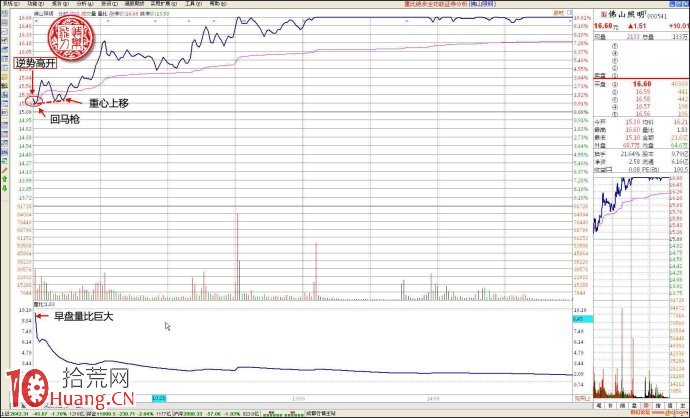Click the square icon beside chart top-right button

569,13
